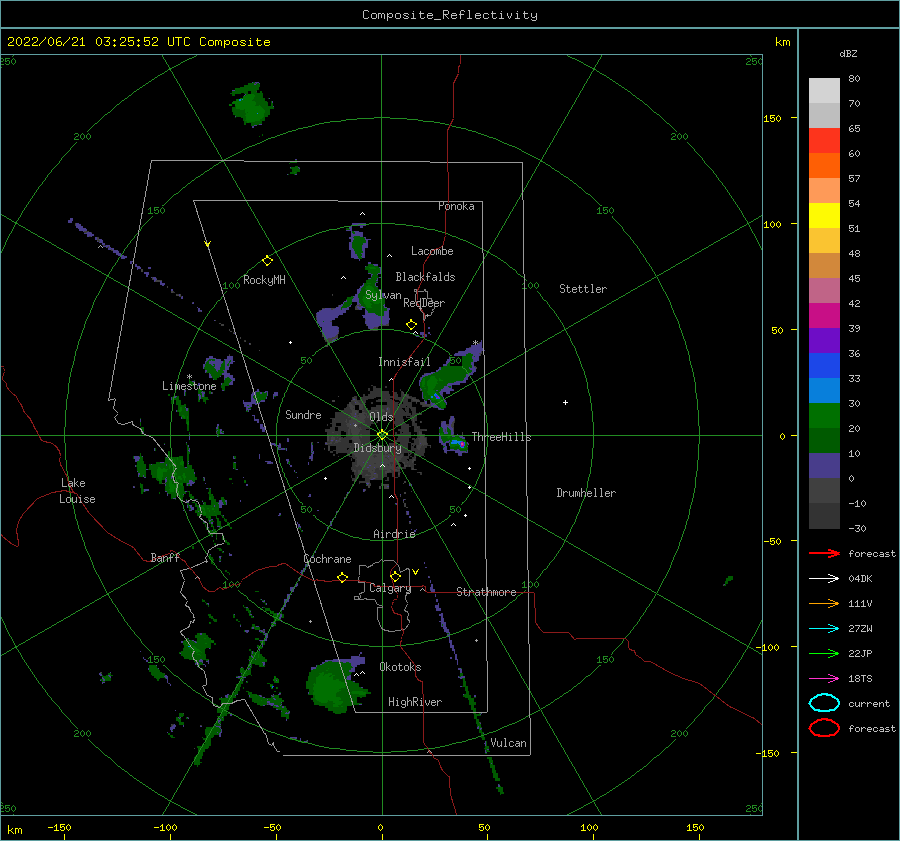The height and width of the screenshot is (841, 900).
Task: Click the HighRiver label
Action: pyautogui.click(x=415, y=702)
